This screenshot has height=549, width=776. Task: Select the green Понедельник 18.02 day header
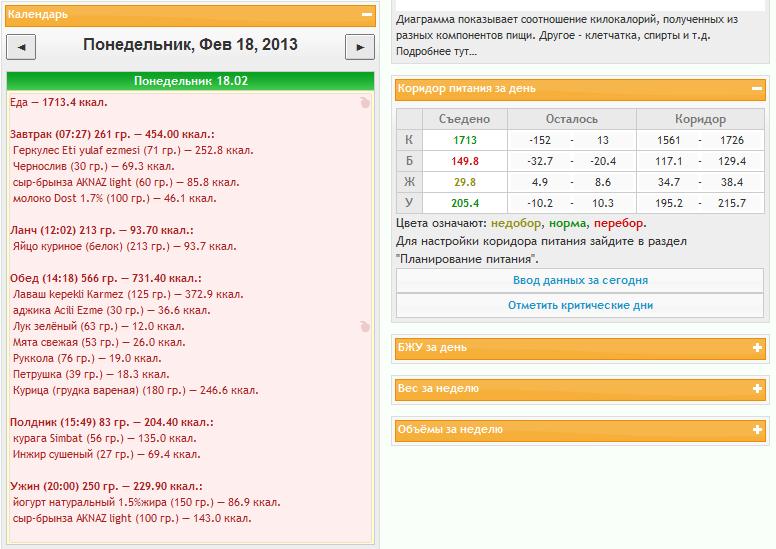(x=191, y=81)
